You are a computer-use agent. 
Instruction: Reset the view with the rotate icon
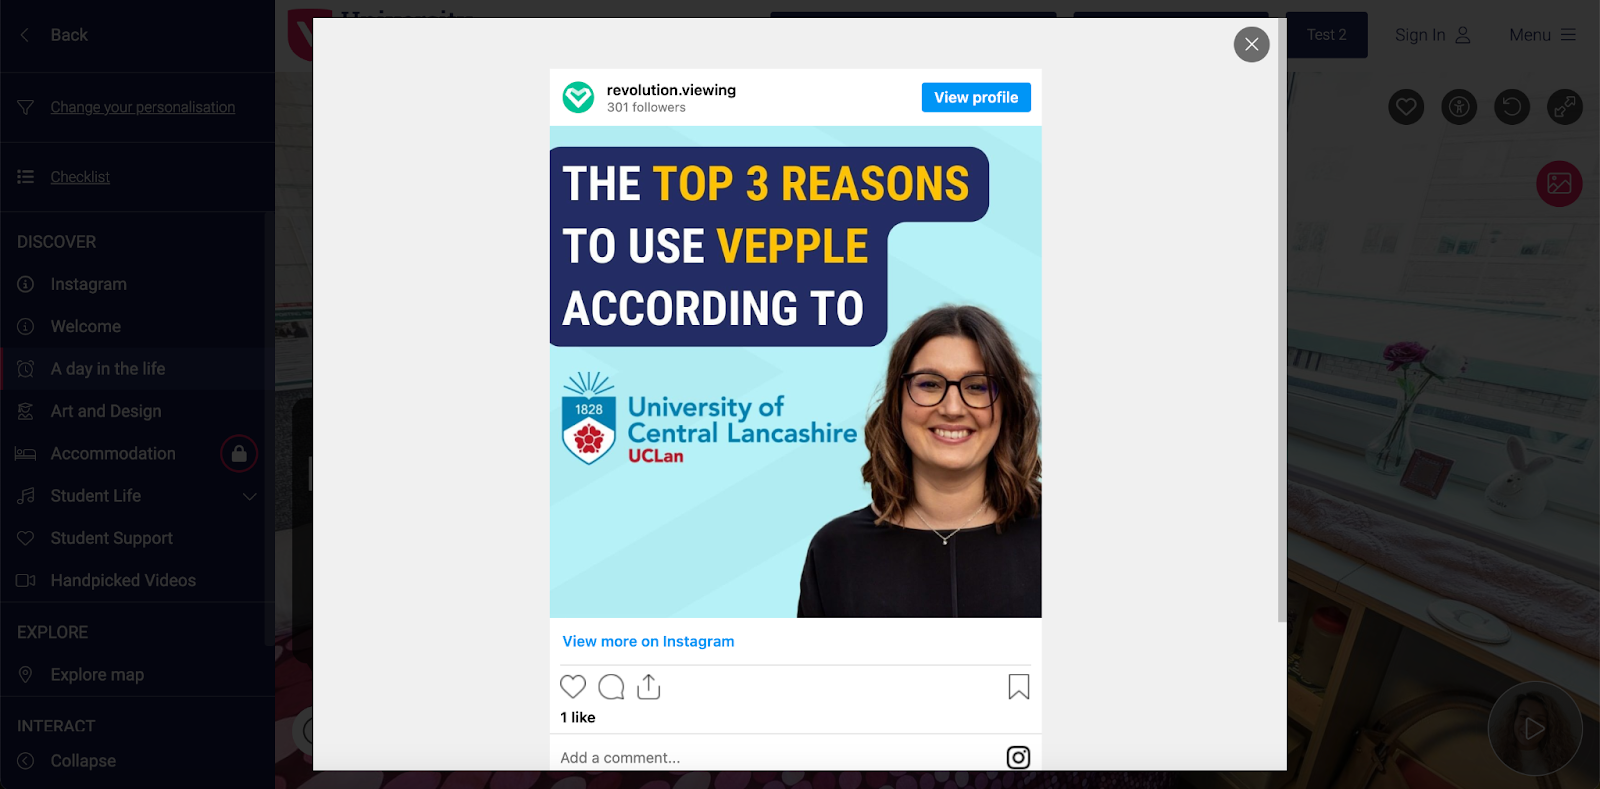point(1512,106)
